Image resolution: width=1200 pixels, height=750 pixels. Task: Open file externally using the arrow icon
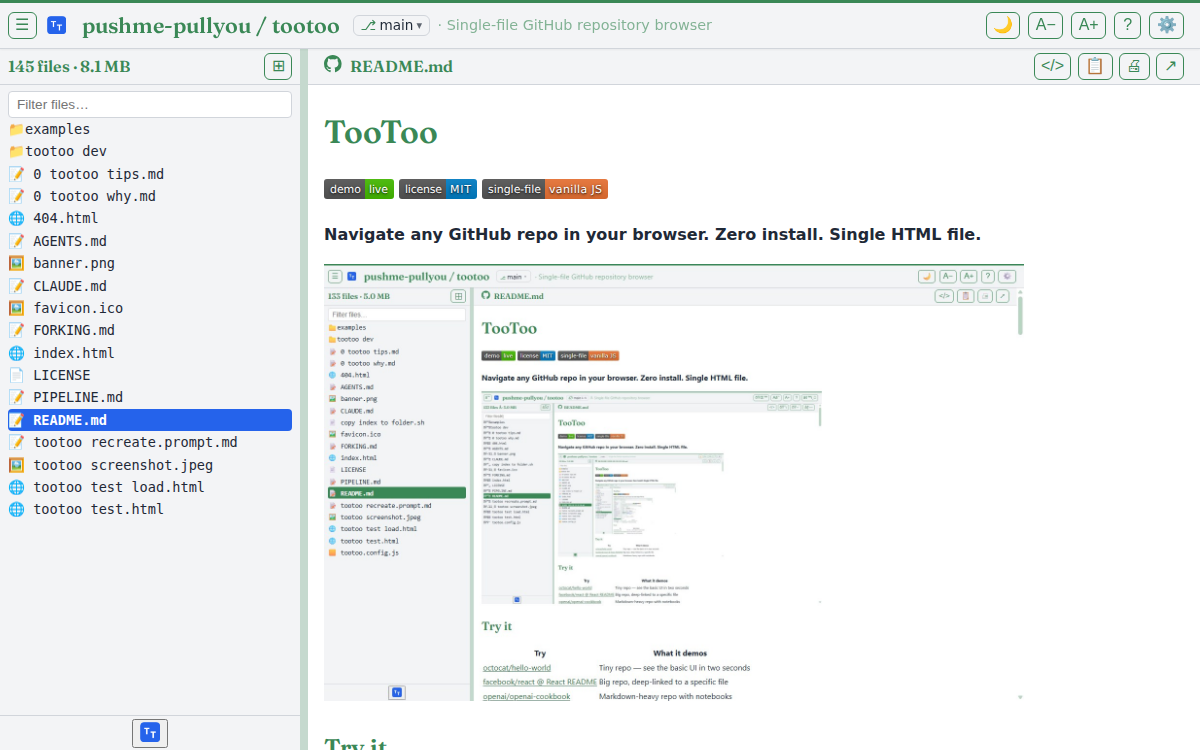click(x=1170, y=66)
